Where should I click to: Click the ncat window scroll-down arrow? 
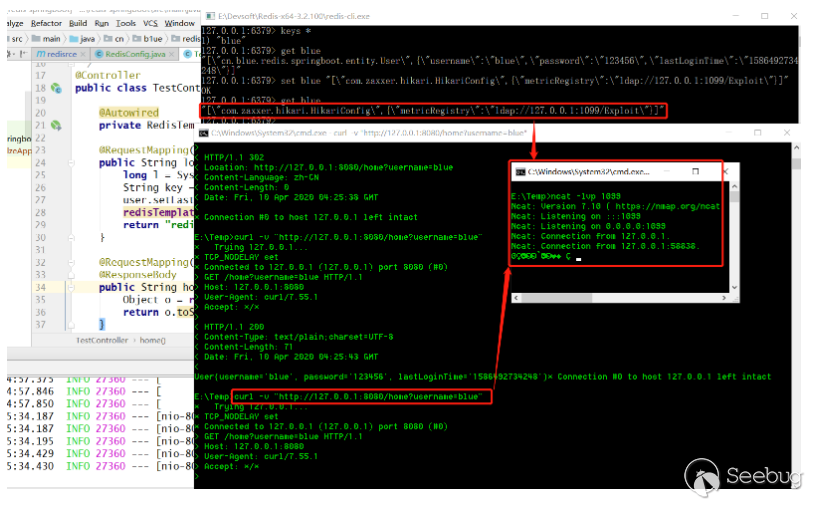[735, 288]
